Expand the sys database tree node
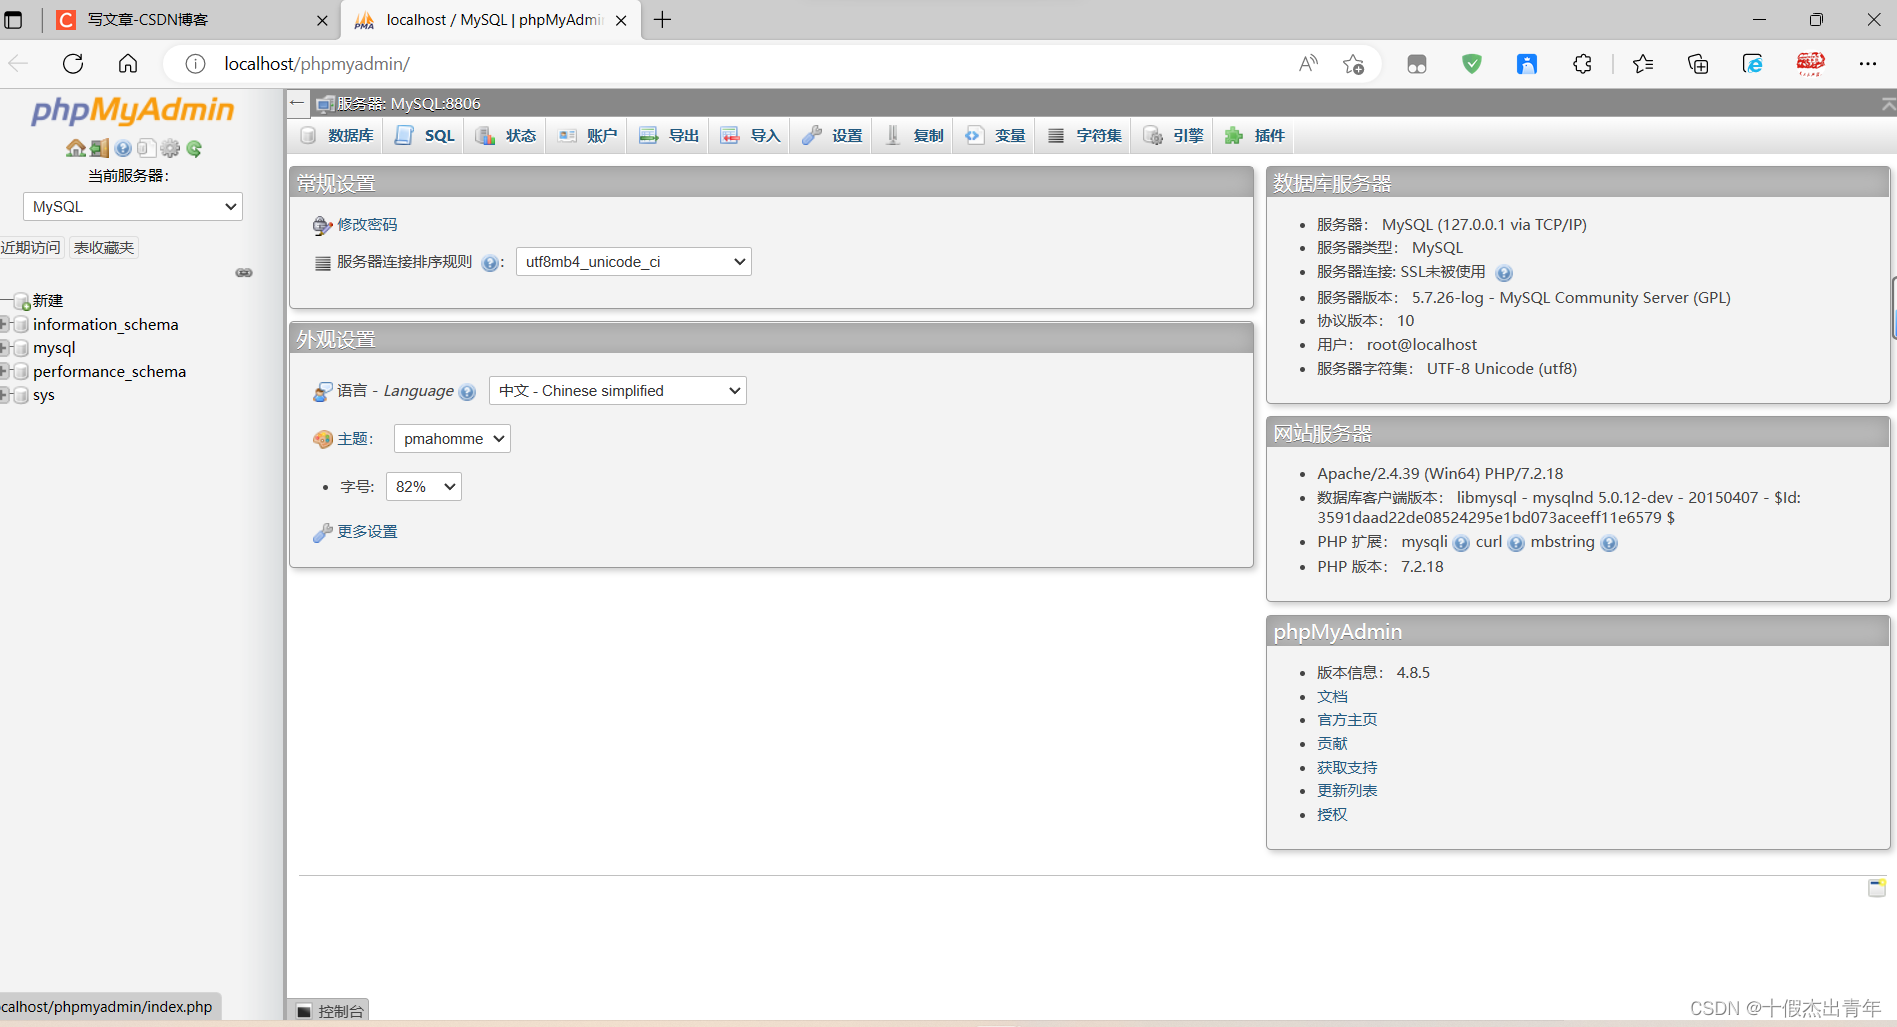 tap(5, 395)
